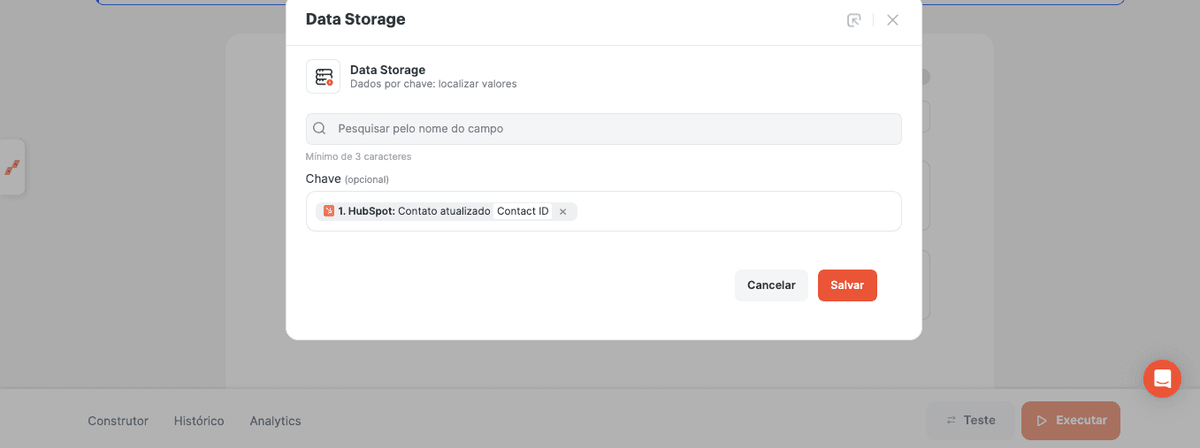1200x448 pixels.
Task: Click 'Dados por chave: localizar valores' text
Action: 433,84
